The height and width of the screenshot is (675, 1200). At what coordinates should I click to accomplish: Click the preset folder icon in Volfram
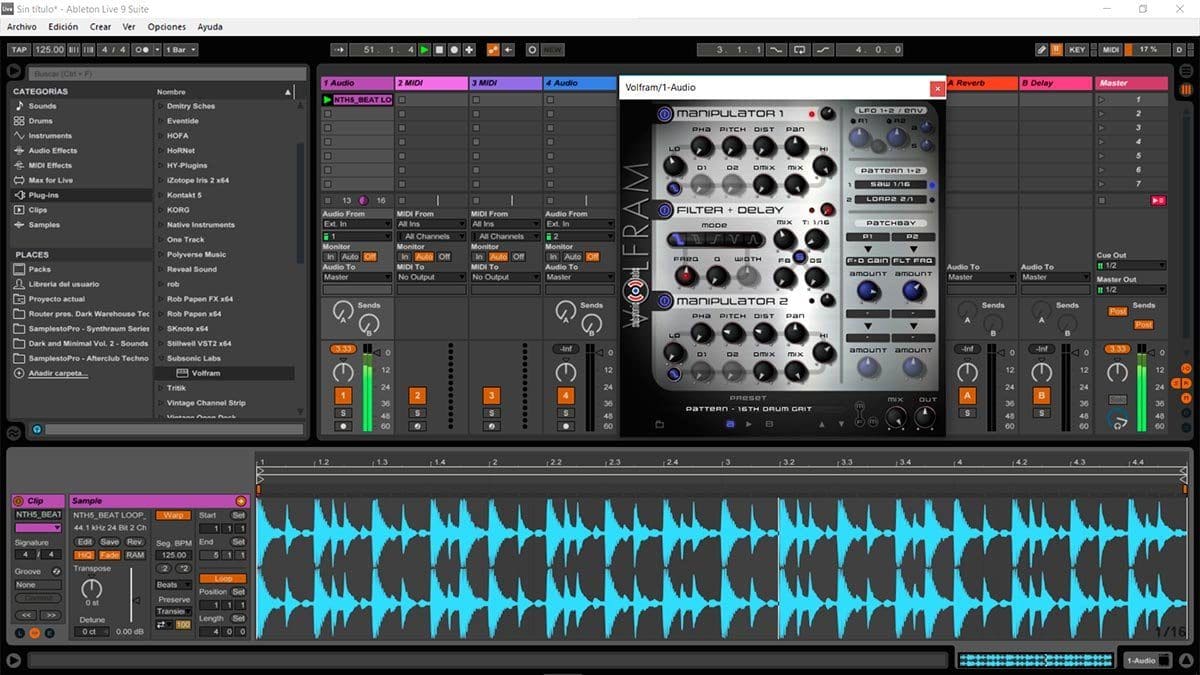point(660,424)
